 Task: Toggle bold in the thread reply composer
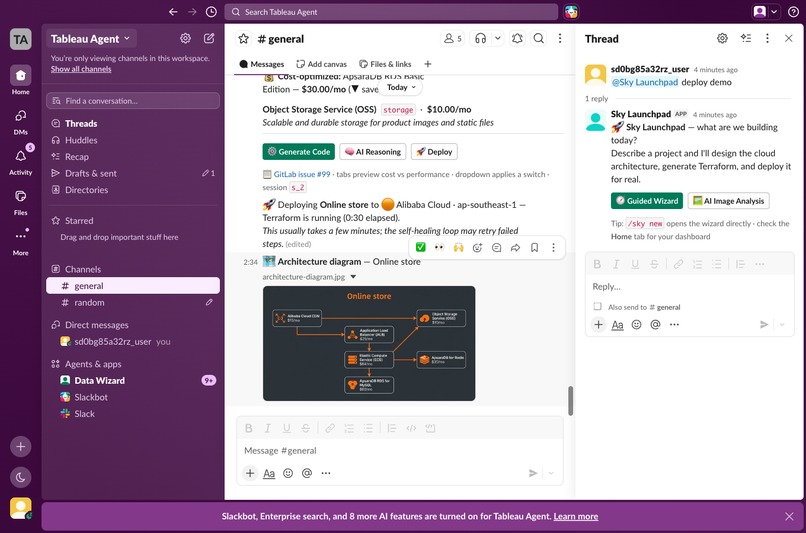tap(597, 264)
